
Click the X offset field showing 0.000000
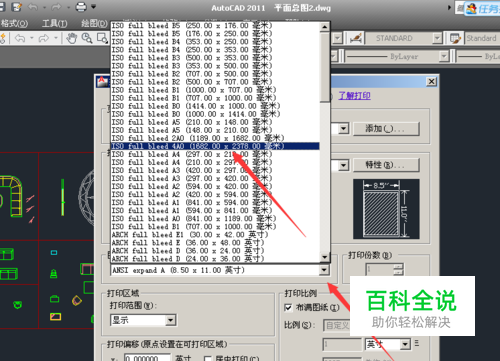pos(148,358)
